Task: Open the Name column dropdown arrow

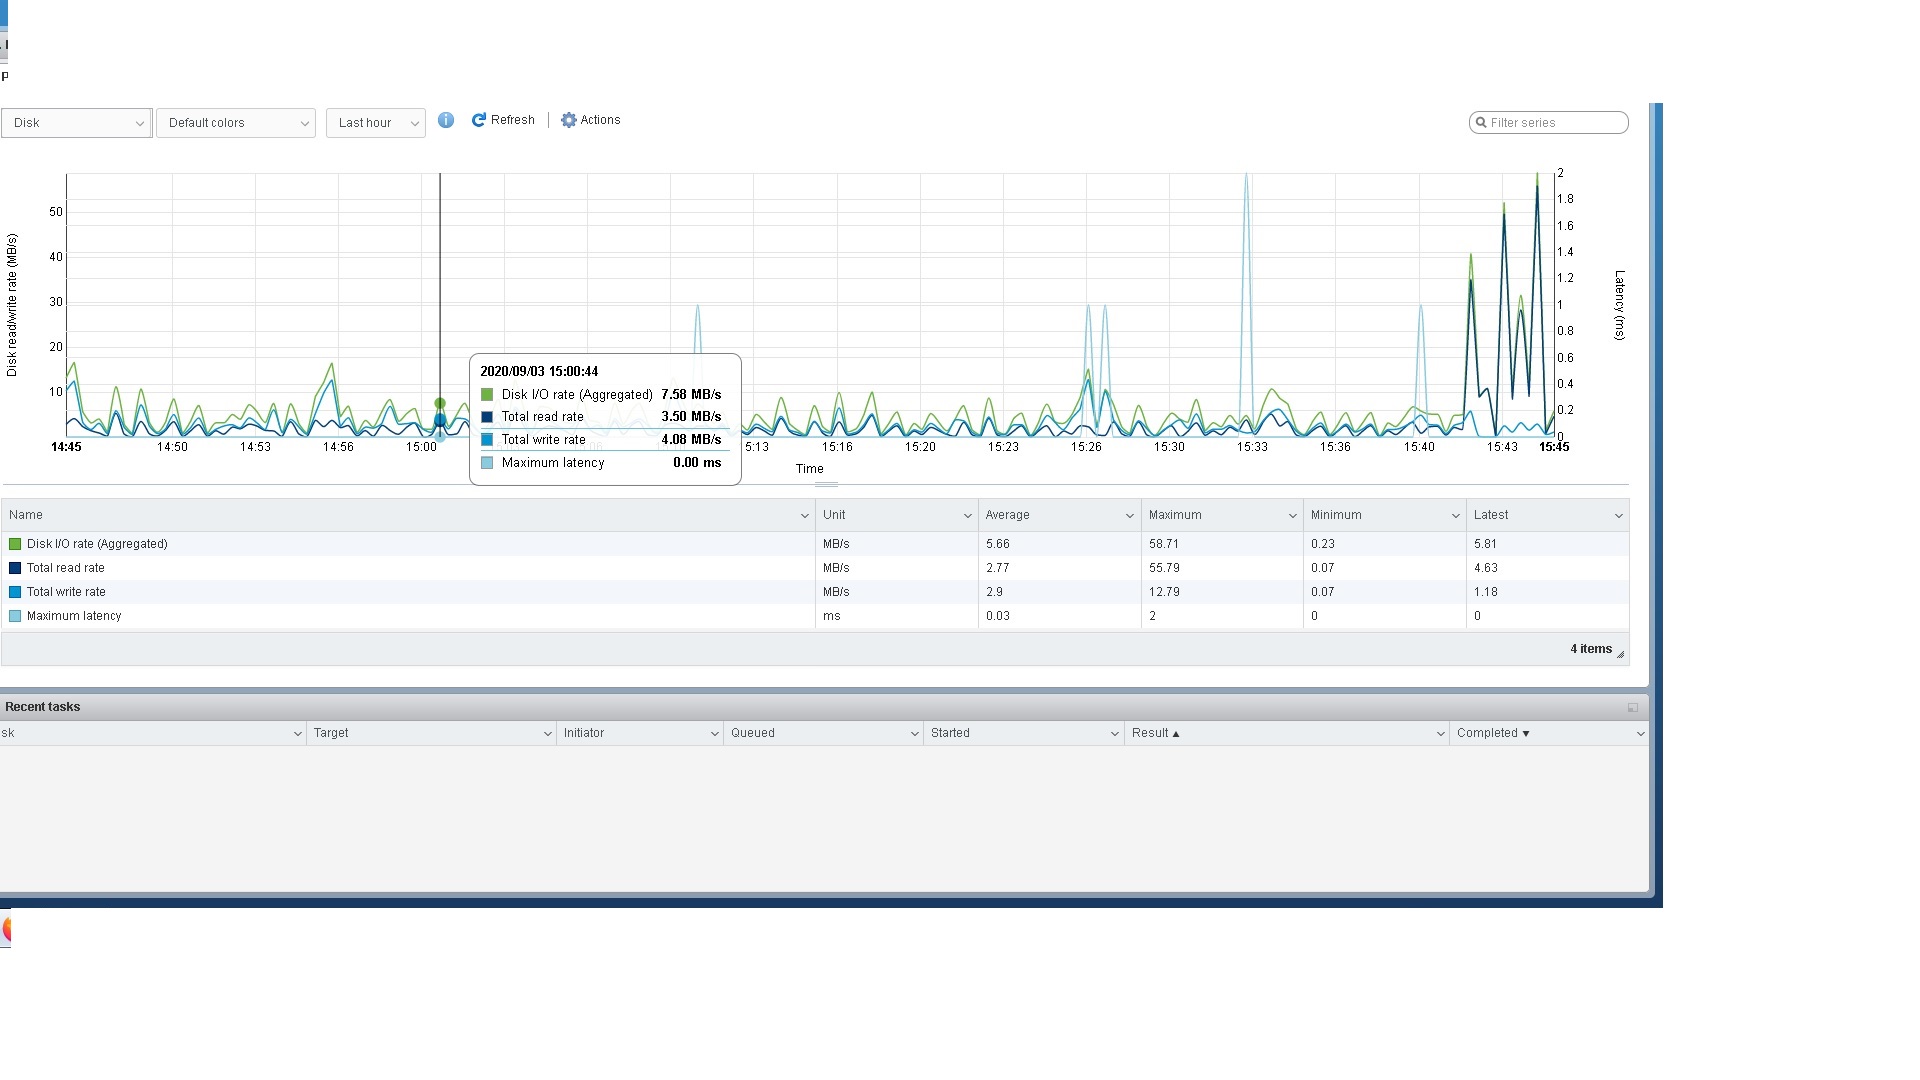Action: point(804,516)
